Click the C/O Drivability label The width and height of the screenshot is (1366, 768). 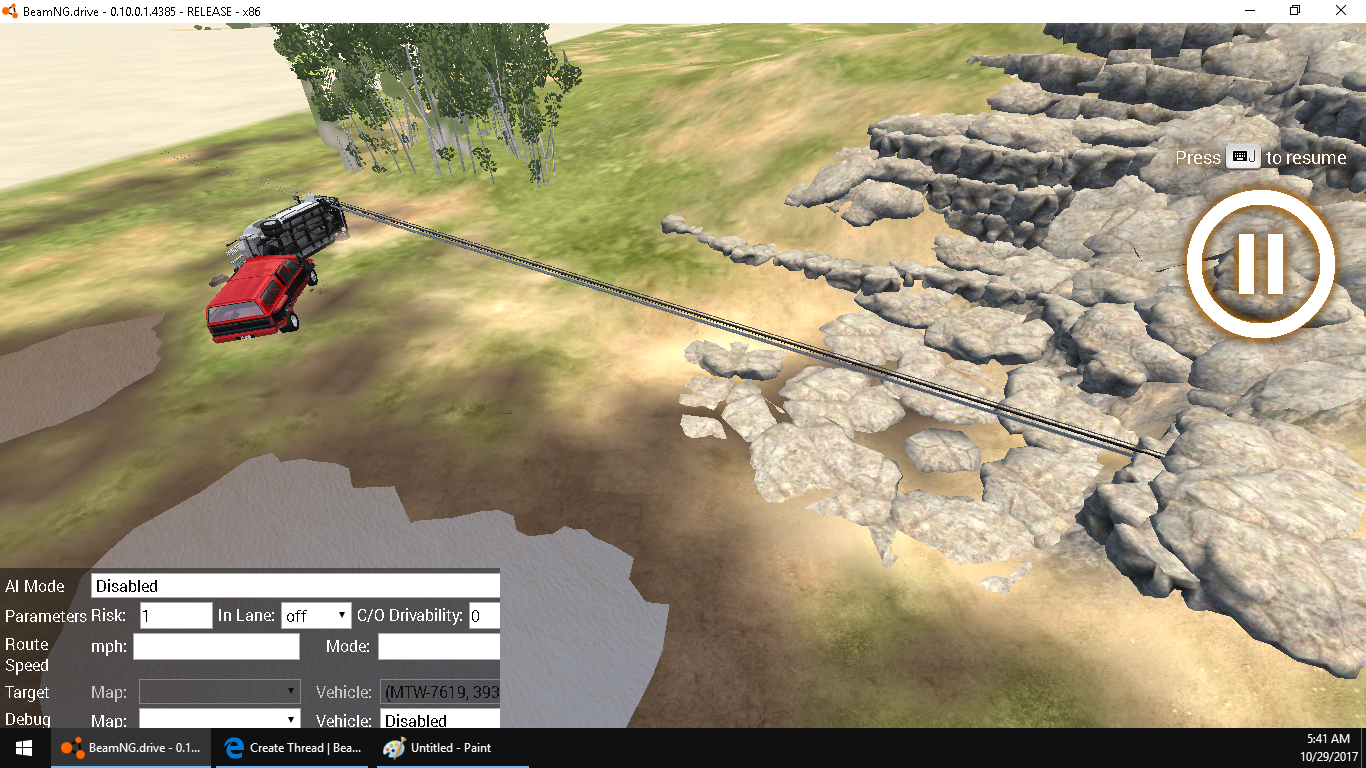(x=410, y=616)
